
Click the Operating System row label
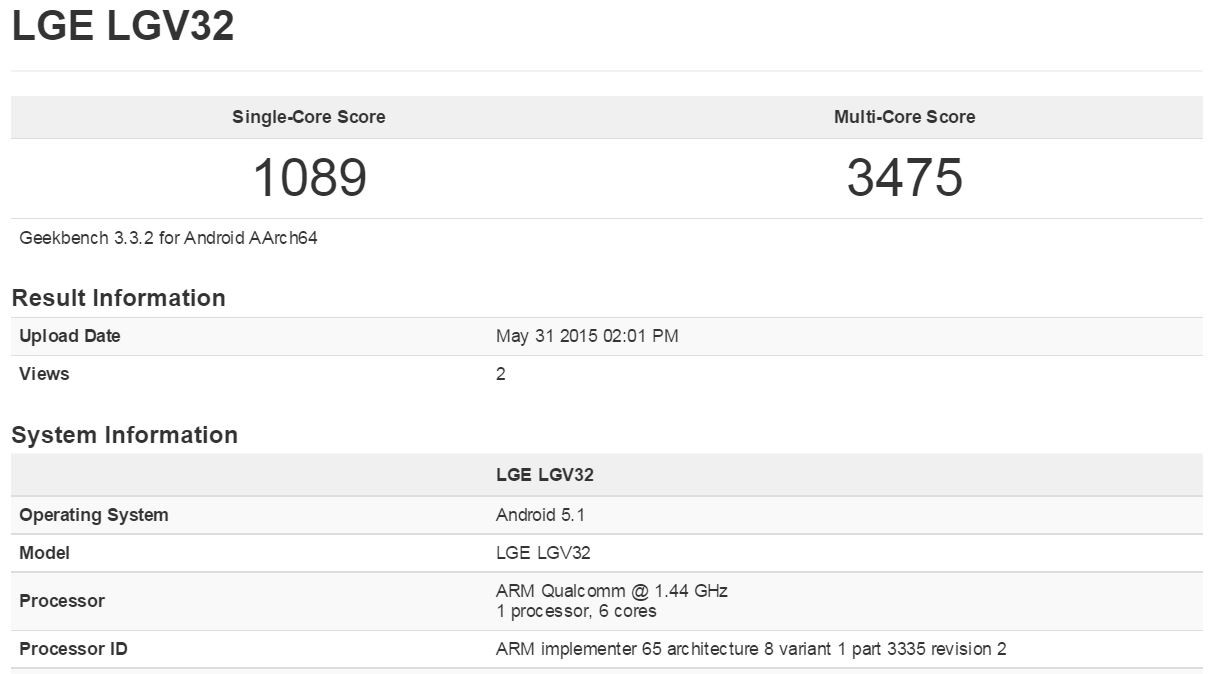(94, 515)
